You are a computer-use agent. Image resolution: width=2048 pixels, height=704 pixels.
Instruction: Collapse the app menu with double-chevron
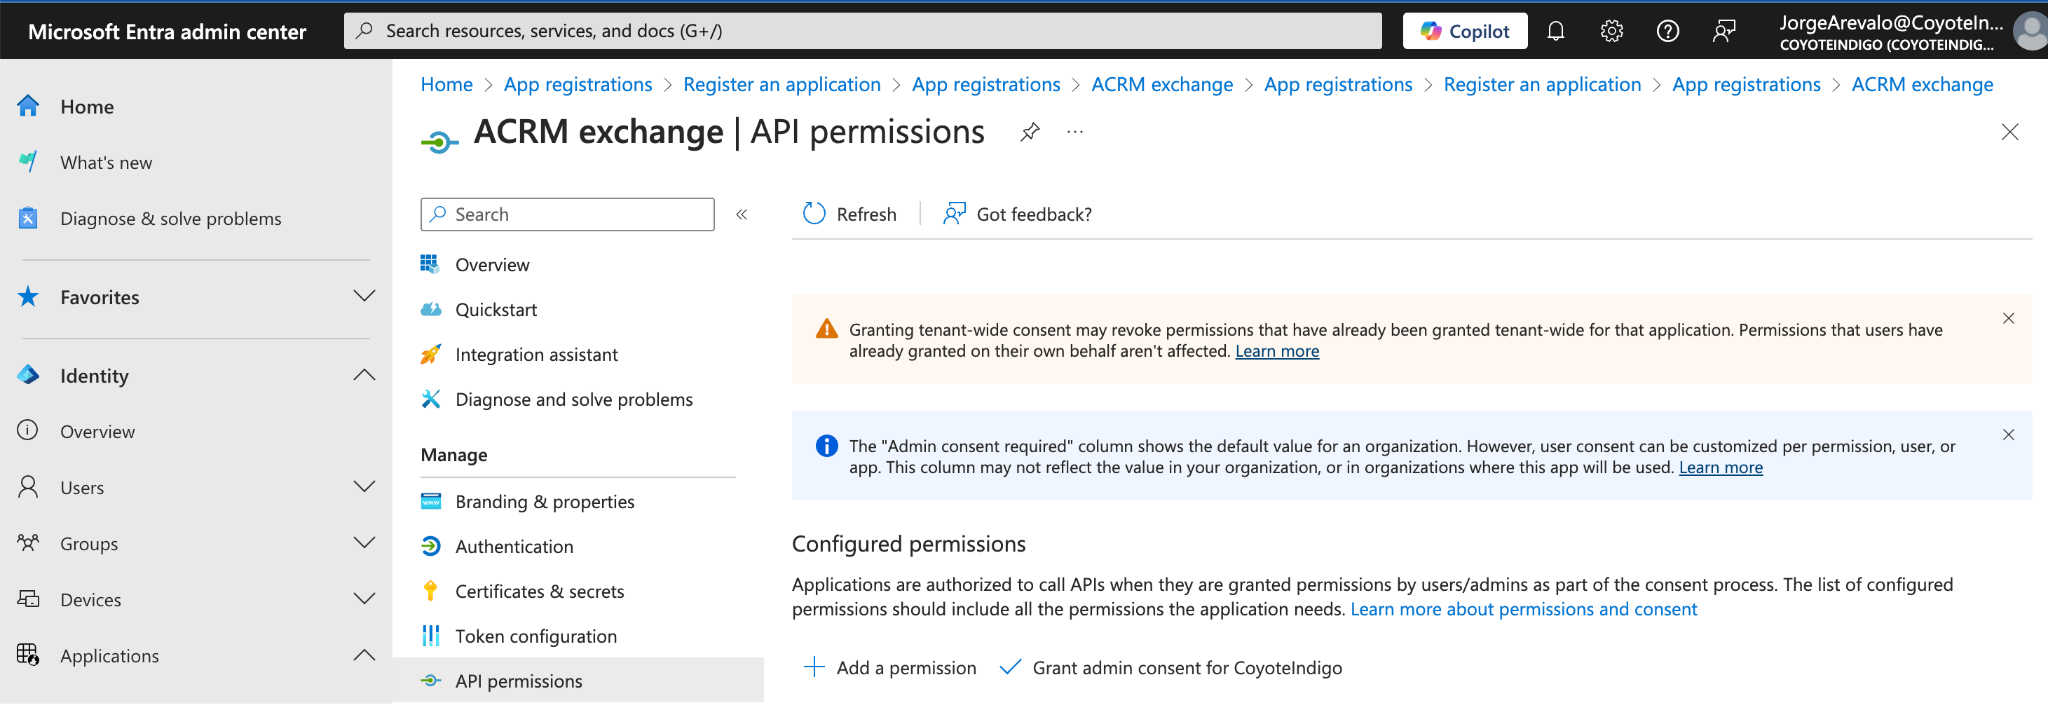click(x=742, y=214)
